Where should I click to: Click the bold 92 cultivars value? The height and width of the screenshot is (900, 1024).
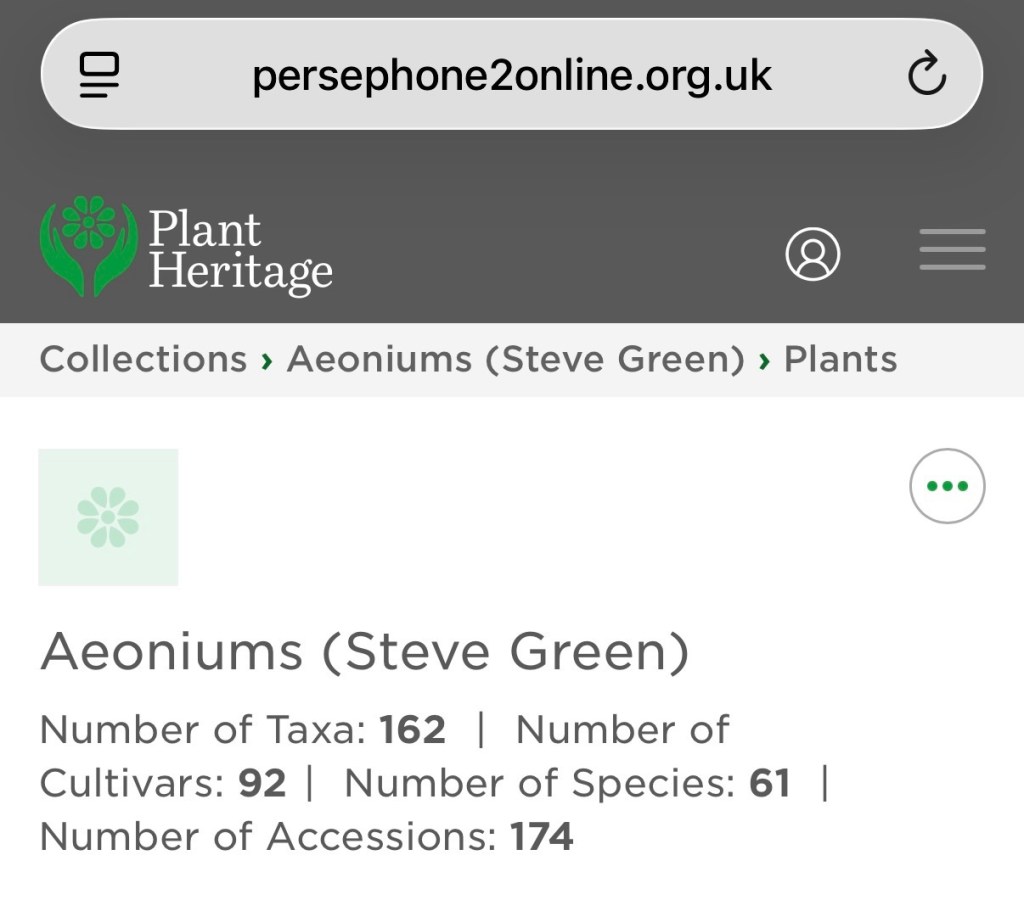(262, 783)
